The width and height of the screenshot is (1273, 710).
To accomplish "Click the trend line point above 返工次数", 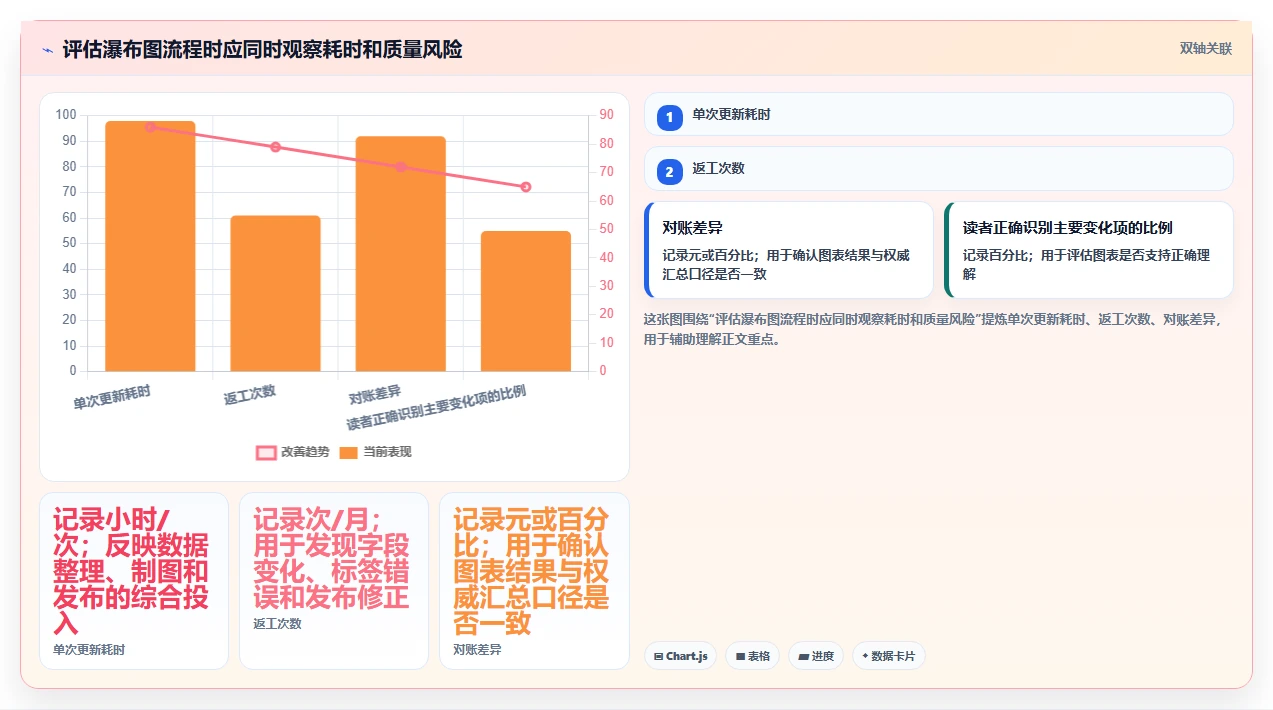I will pos(276,147).
